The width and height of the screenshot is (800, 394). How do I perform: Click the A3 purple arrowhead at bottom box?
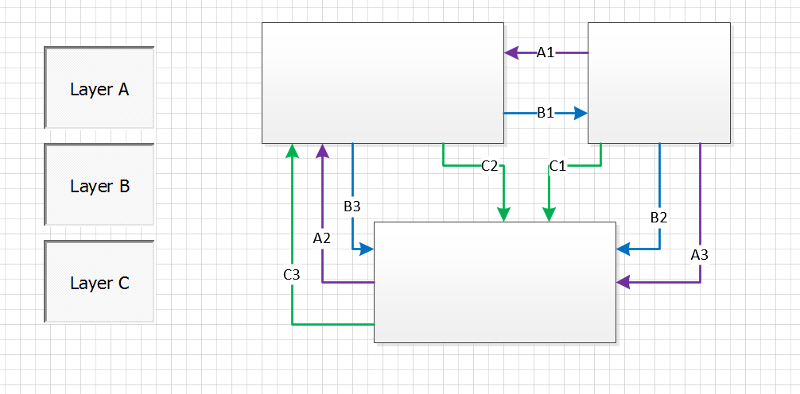coord(623,282)
